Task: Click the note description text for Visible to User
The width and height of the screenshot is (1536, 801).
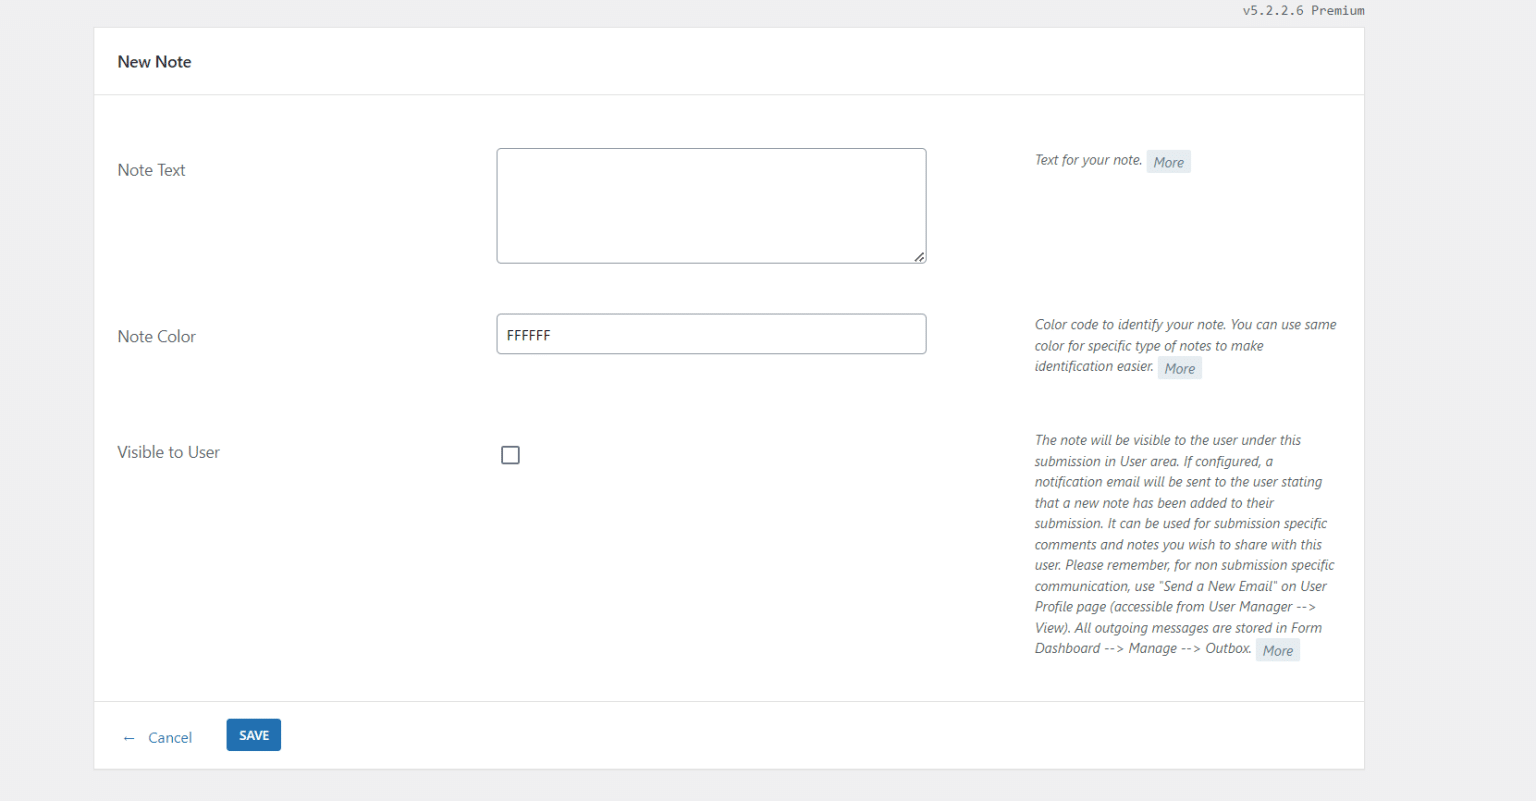Action: [x=1180, y=543]
